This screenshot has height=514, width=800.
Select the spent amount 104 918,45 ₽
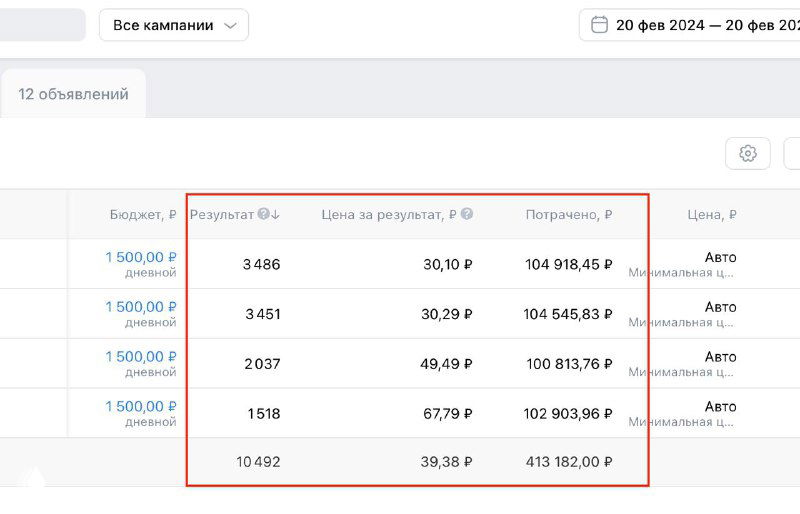(x=568, y=264)
